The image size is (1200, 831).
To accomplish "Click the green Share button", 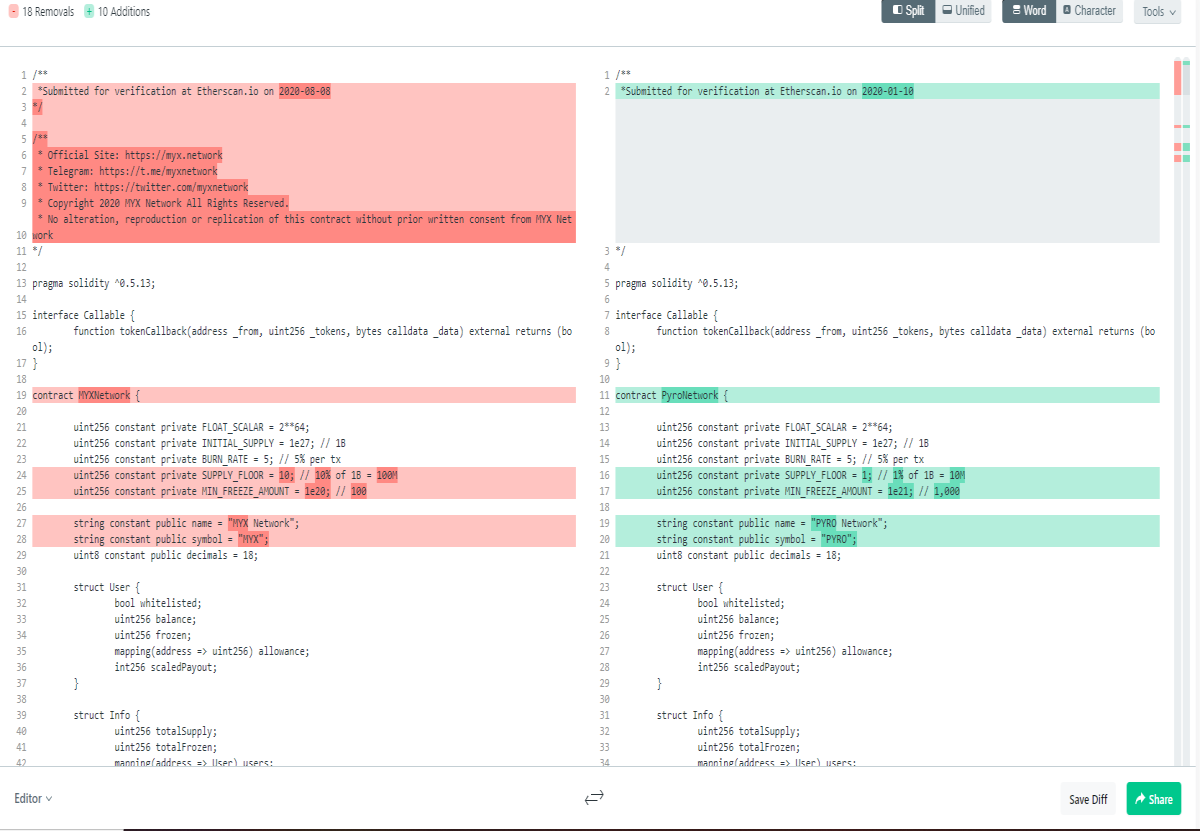I will 1153,799.
